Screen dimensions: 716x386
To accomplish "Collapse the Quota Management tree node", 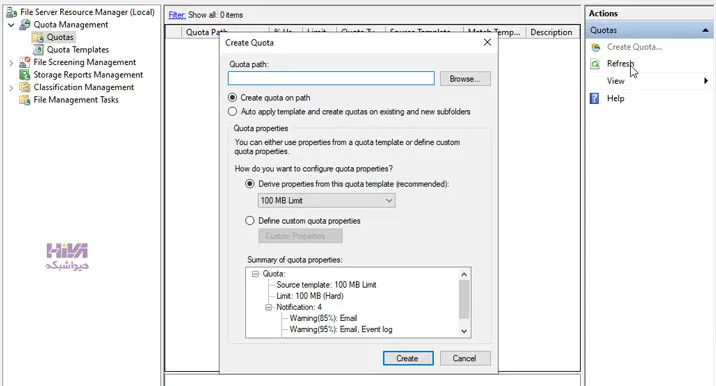I will [11, 25].
